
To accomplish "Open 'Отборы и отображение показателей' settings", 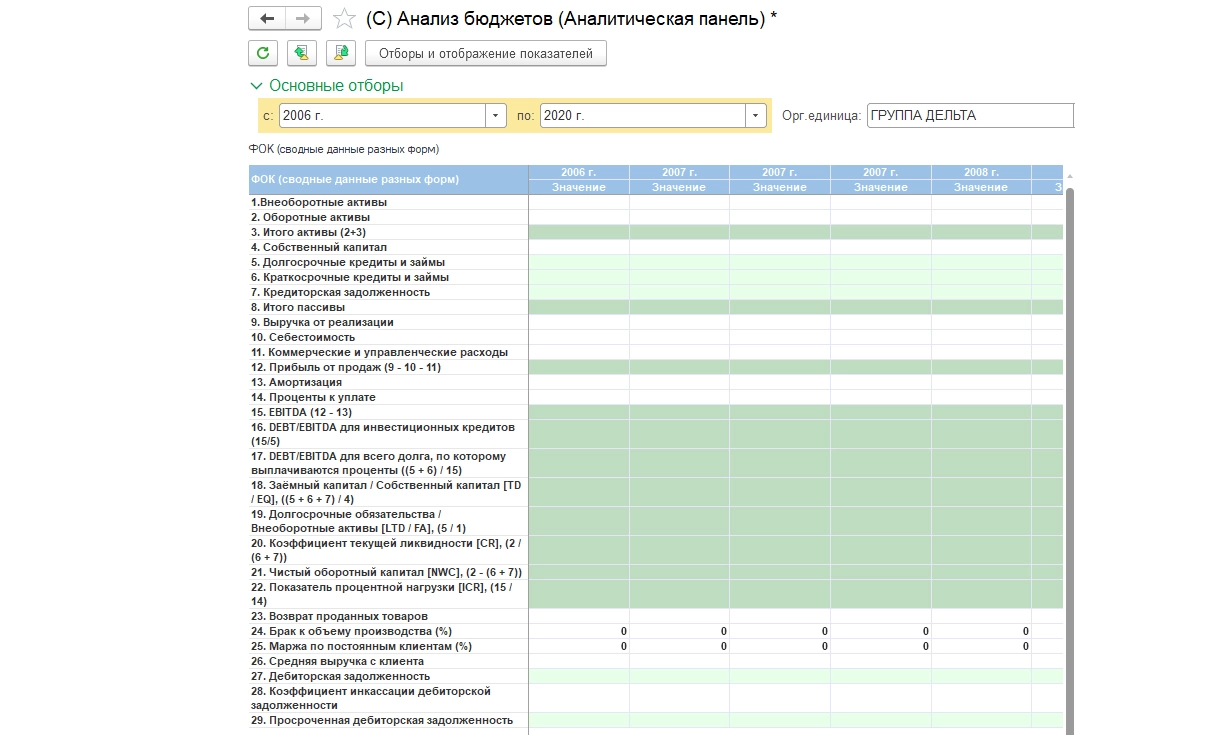I will pyautogui.click(x=486, y=53).
